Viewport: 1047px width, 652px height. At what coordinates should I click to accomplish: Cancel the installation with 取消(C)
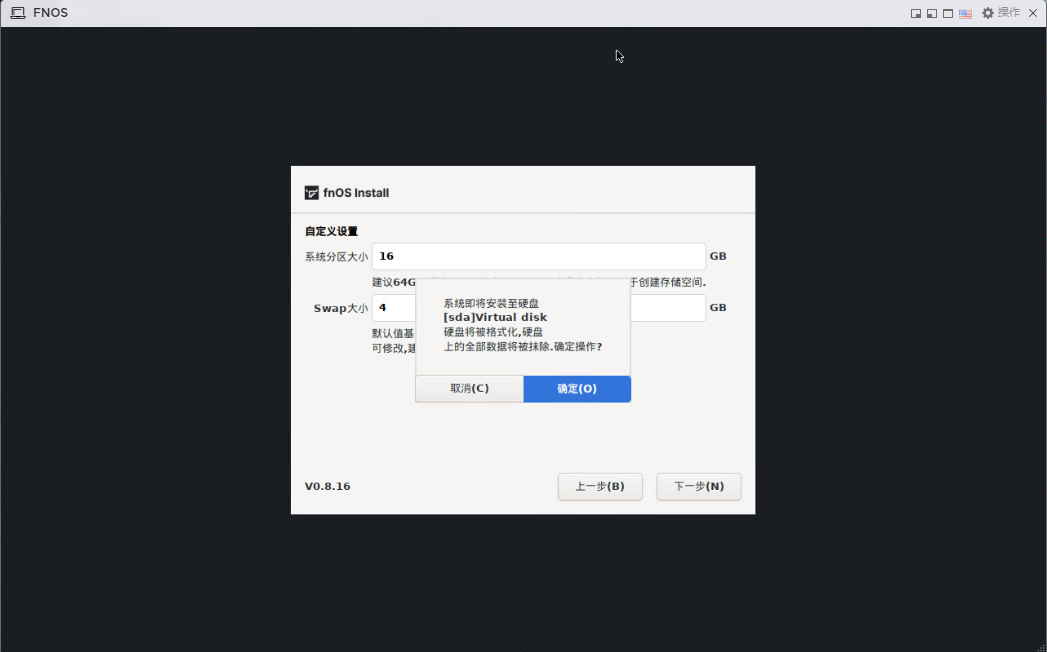tap(469, 389)
